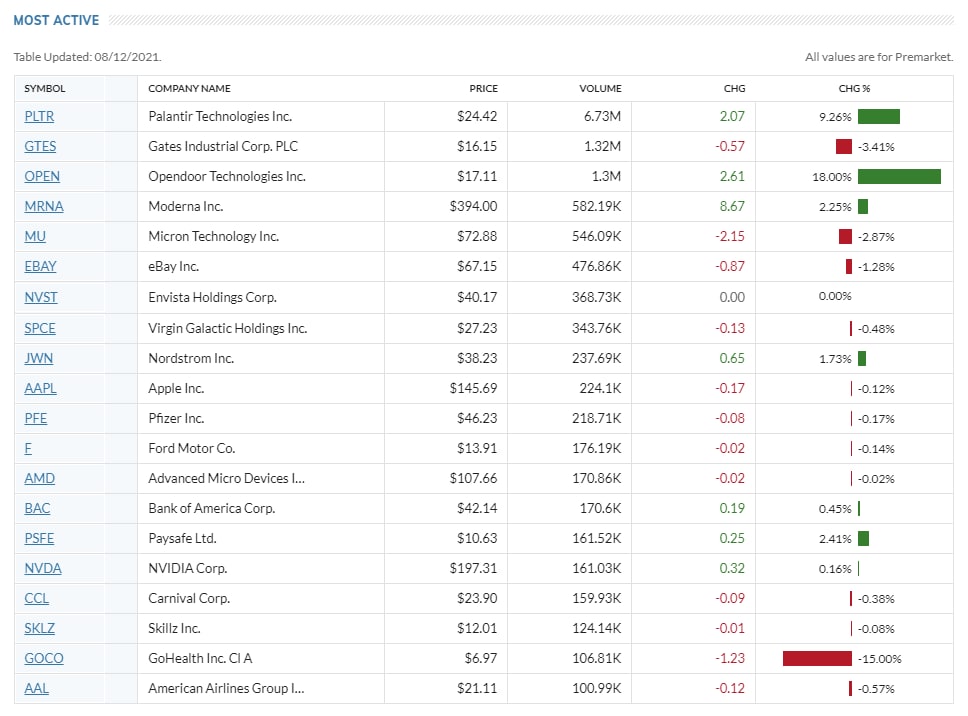Open the NVST ticker link
The height and width of the screenshot is (716, 968).
point(41,297)
